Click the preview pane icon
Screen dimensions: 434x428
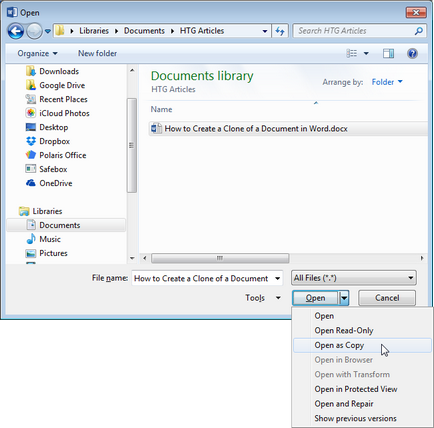(x=388, y=53)
